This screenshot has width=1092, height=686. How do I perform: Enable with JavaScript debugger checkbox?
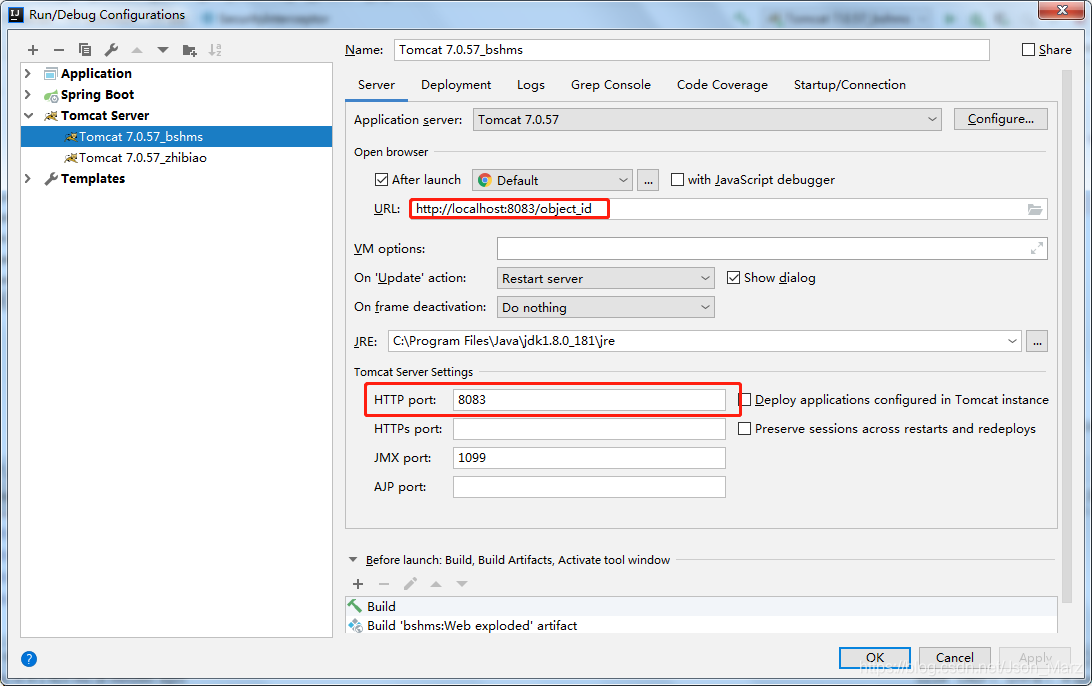[677, 180]
